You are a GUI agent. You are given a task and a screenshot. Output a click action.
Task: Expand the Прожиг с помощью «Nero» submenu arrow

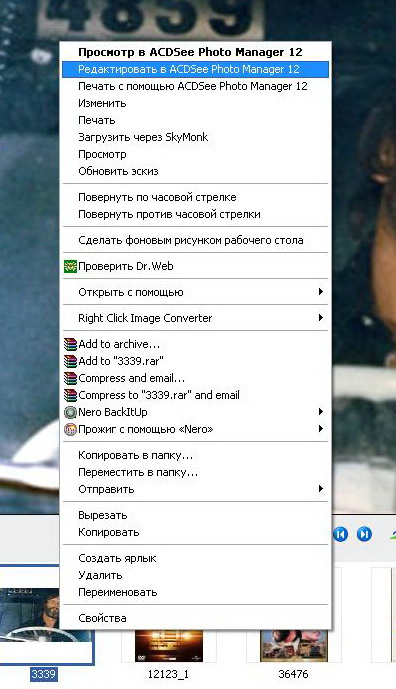(x=321, y=428)
